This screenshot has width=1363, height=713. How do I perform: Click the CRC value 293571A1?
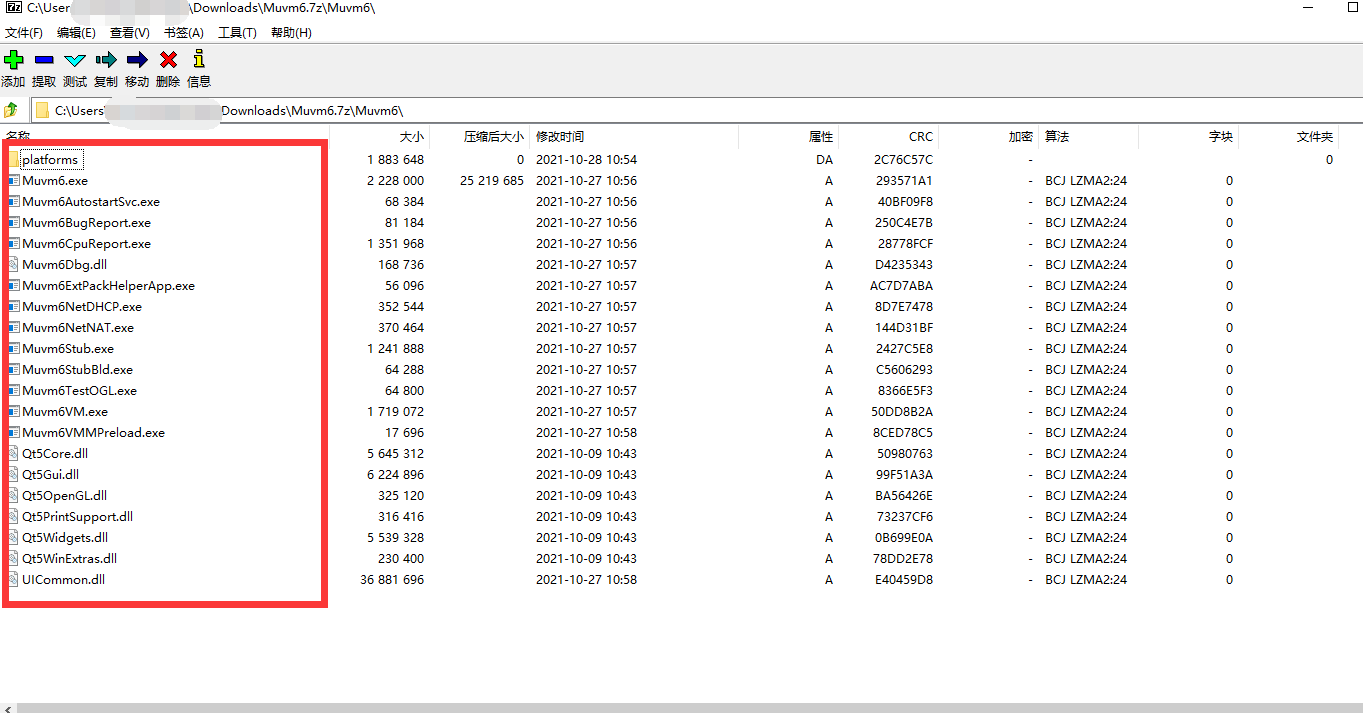point(904,181)
